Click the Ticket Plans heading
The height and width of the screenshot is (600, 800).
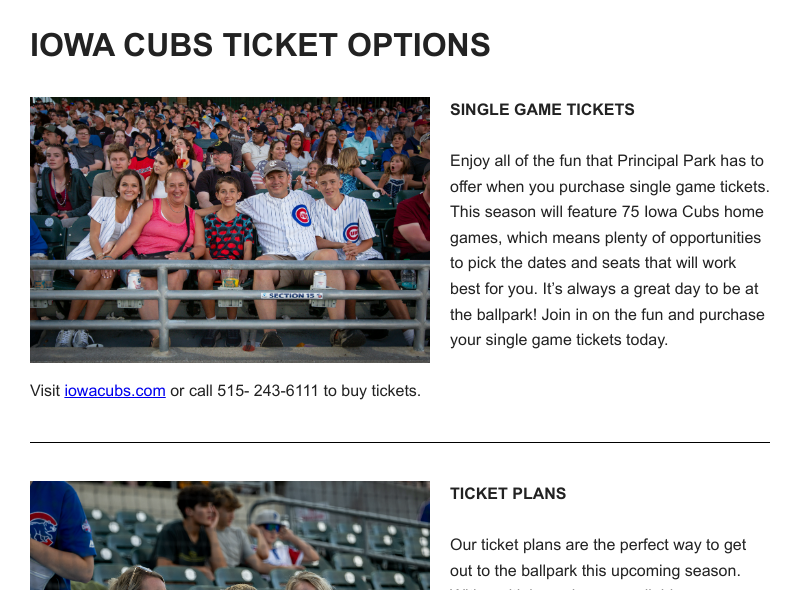point(508,494)
